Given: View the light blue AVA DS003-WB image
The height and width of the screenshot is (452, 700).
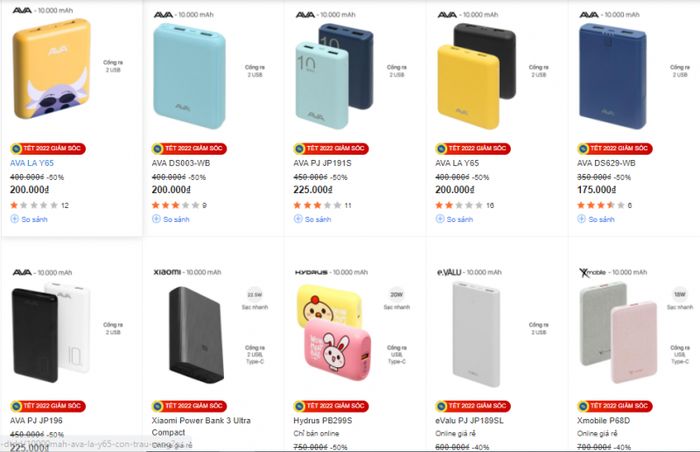Looking at the screenshot, I should coord(189,76).
